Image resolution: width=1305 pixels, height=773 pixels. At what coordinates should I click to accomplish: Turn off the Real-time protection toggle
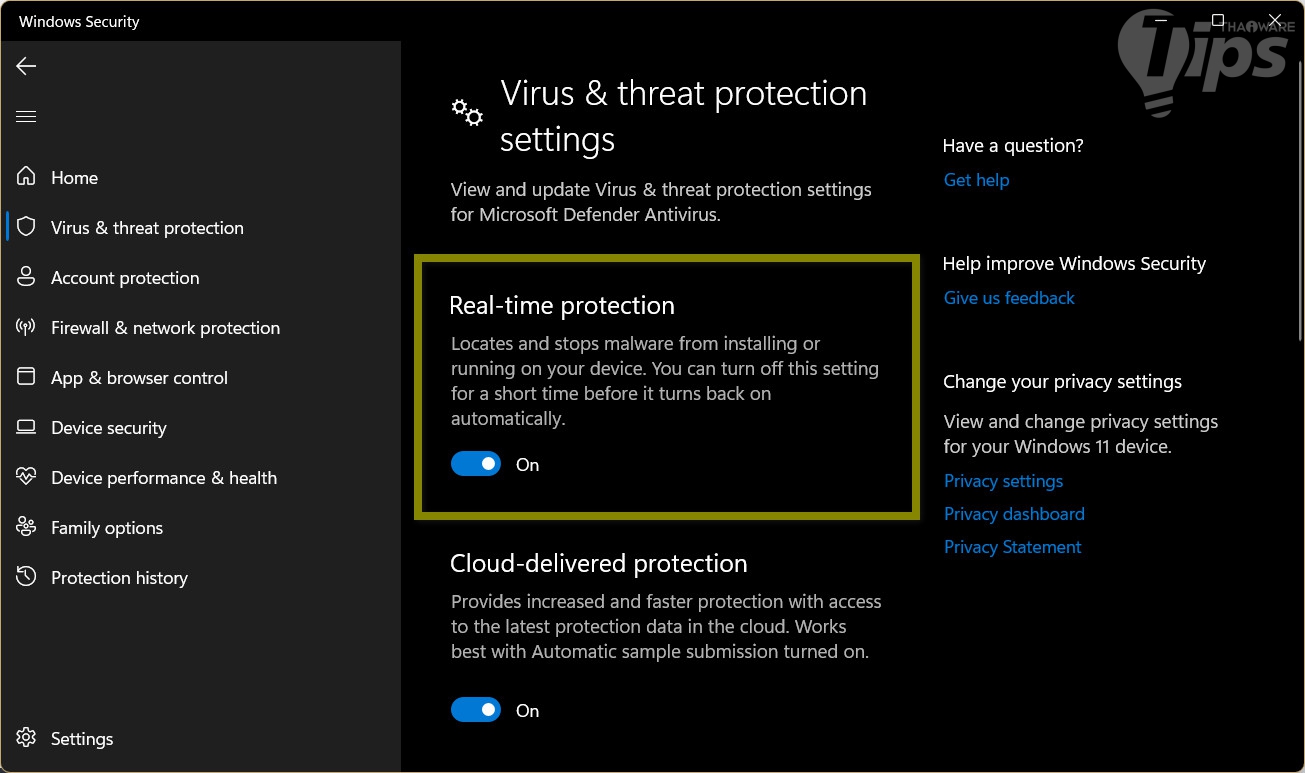[476, 464]
